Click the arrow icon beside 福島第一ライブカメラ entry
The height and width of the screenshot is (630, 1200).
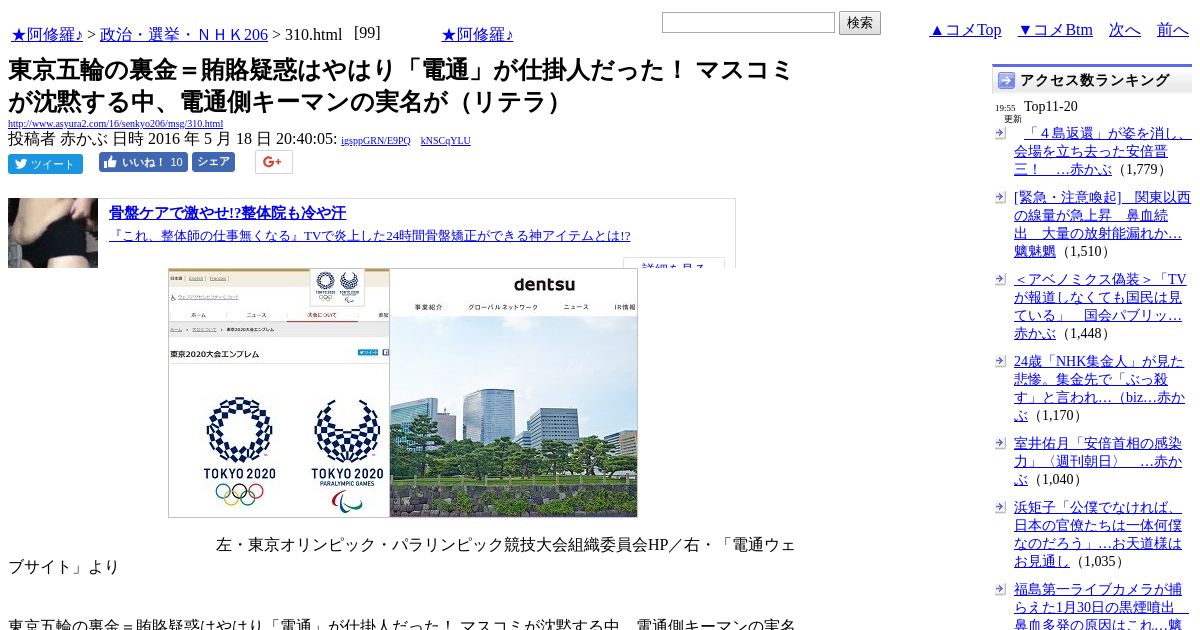pyautogui.click(x=1000, y=590)
